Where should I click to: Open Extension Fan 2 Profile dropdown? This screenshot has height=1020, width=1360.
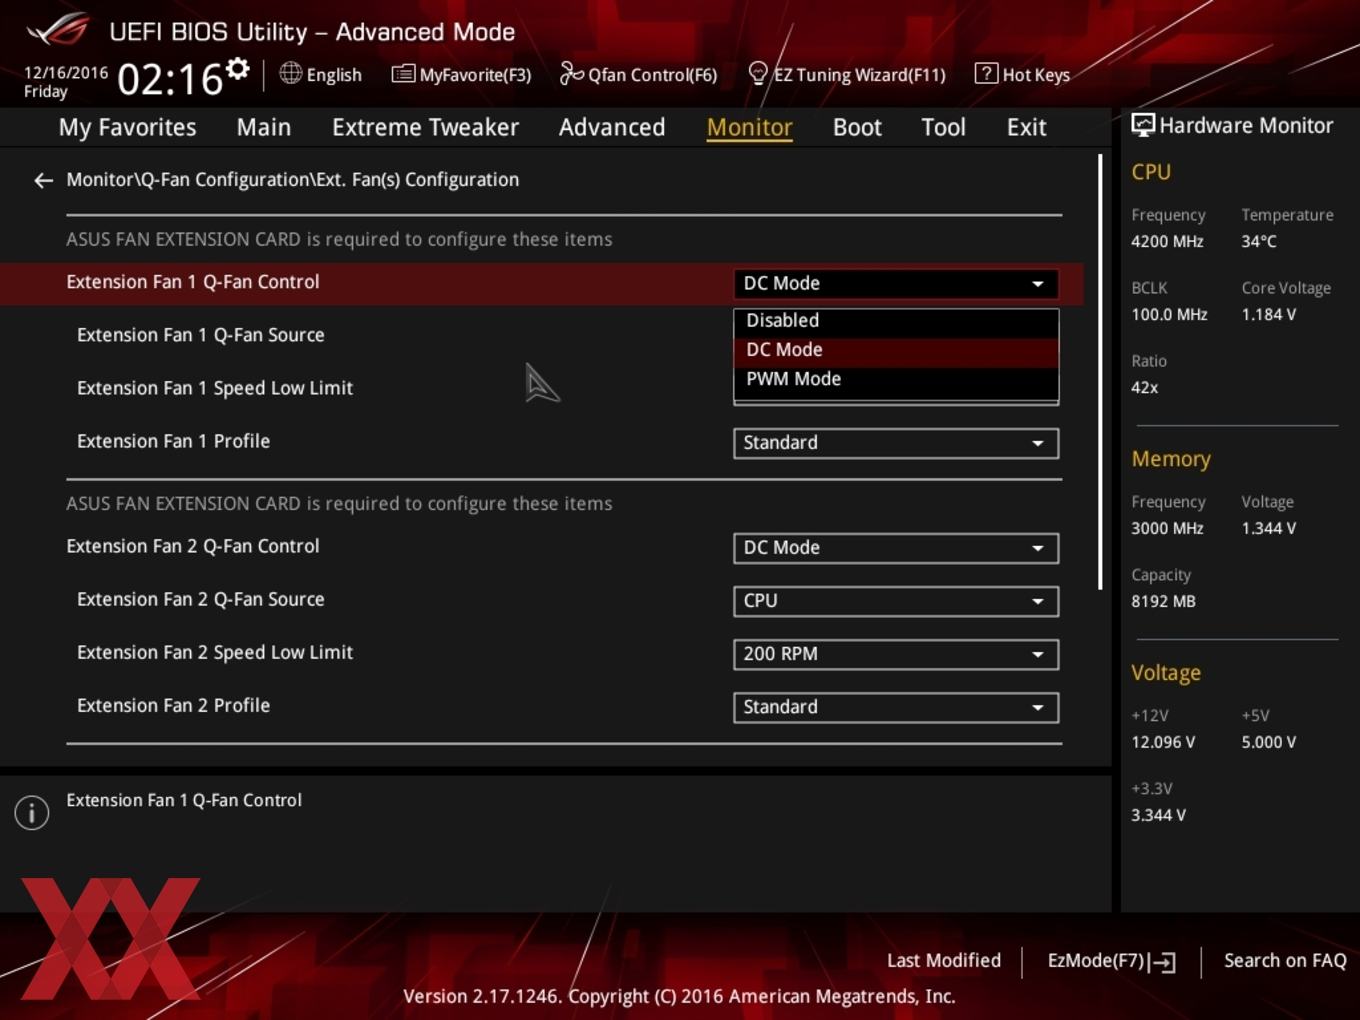coord(896,707)
